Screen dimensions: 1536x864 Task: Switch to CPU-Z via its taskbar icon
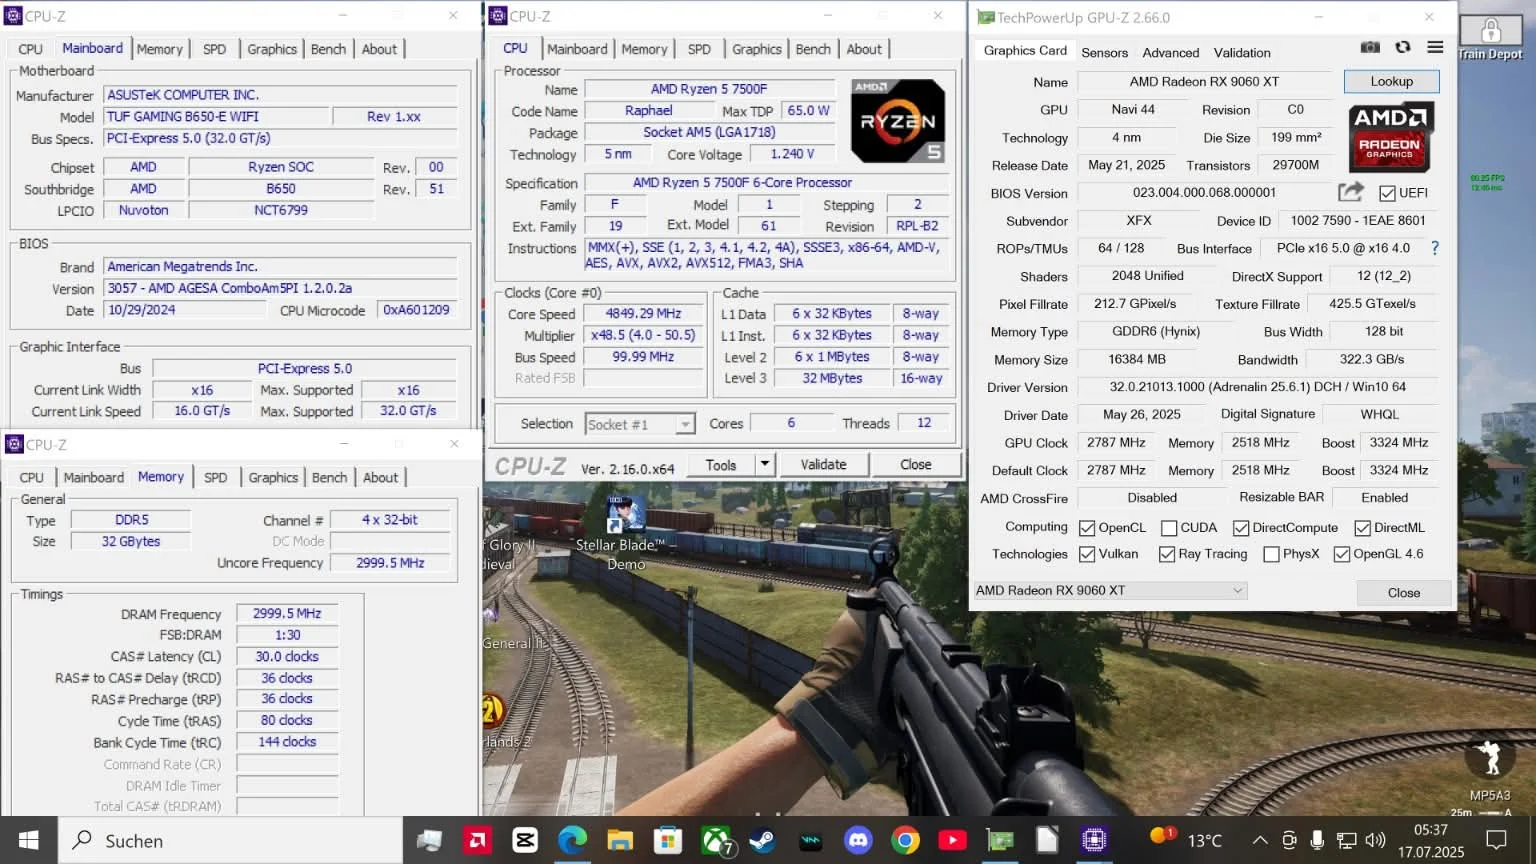click(1095, 840)
